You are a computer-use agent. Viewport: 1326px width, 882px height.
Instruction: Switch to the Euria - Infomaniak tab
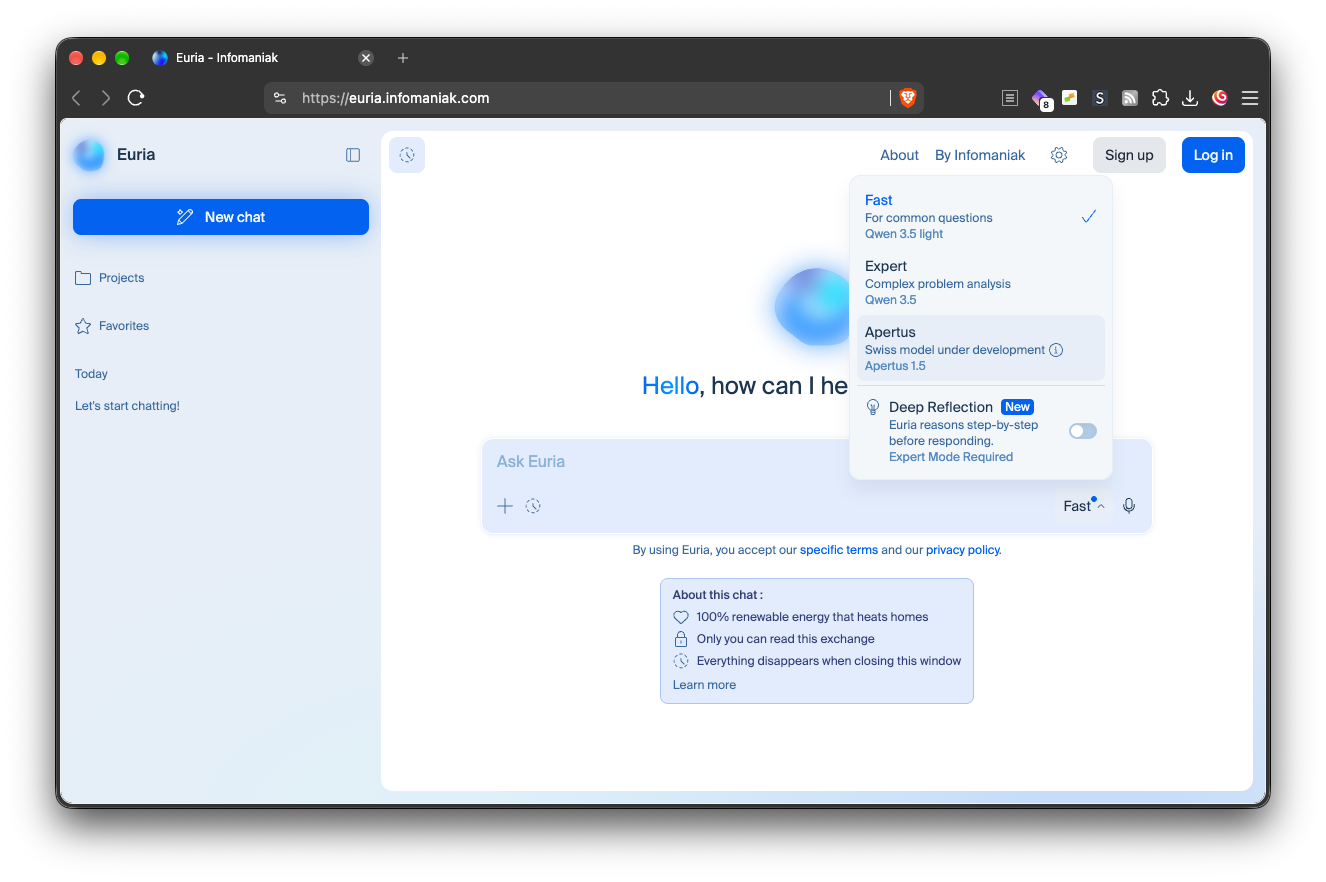262,58
